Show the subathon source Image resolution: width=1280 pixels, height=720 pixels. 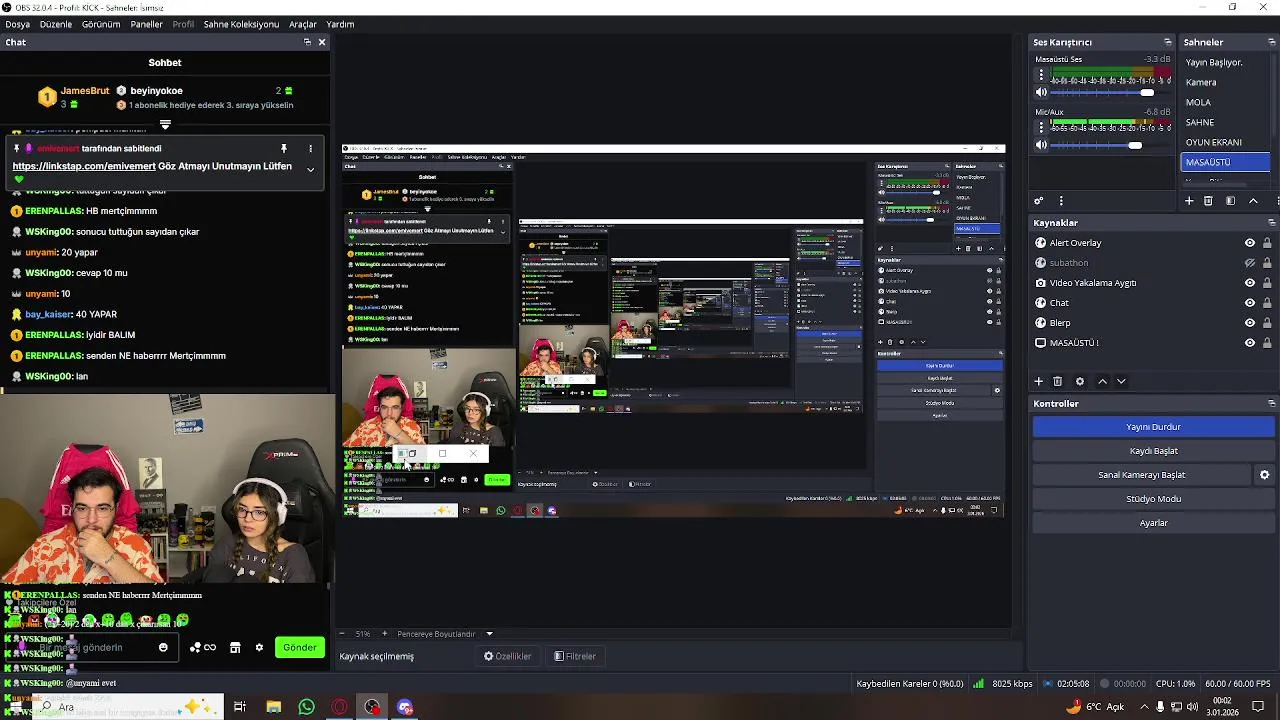[x=1249, y=263]
